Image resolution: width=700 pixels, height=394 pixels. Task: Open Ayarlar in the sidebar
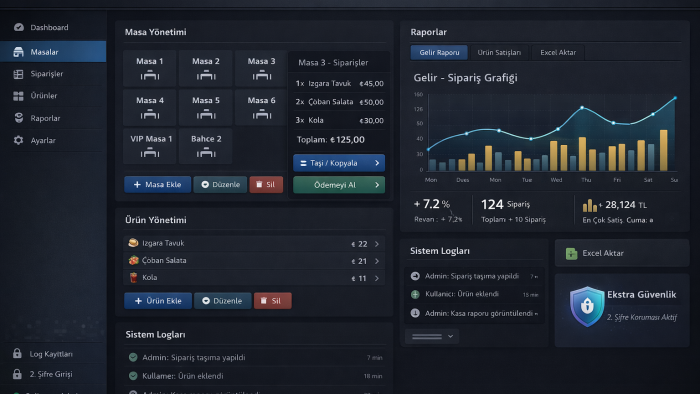53,140
